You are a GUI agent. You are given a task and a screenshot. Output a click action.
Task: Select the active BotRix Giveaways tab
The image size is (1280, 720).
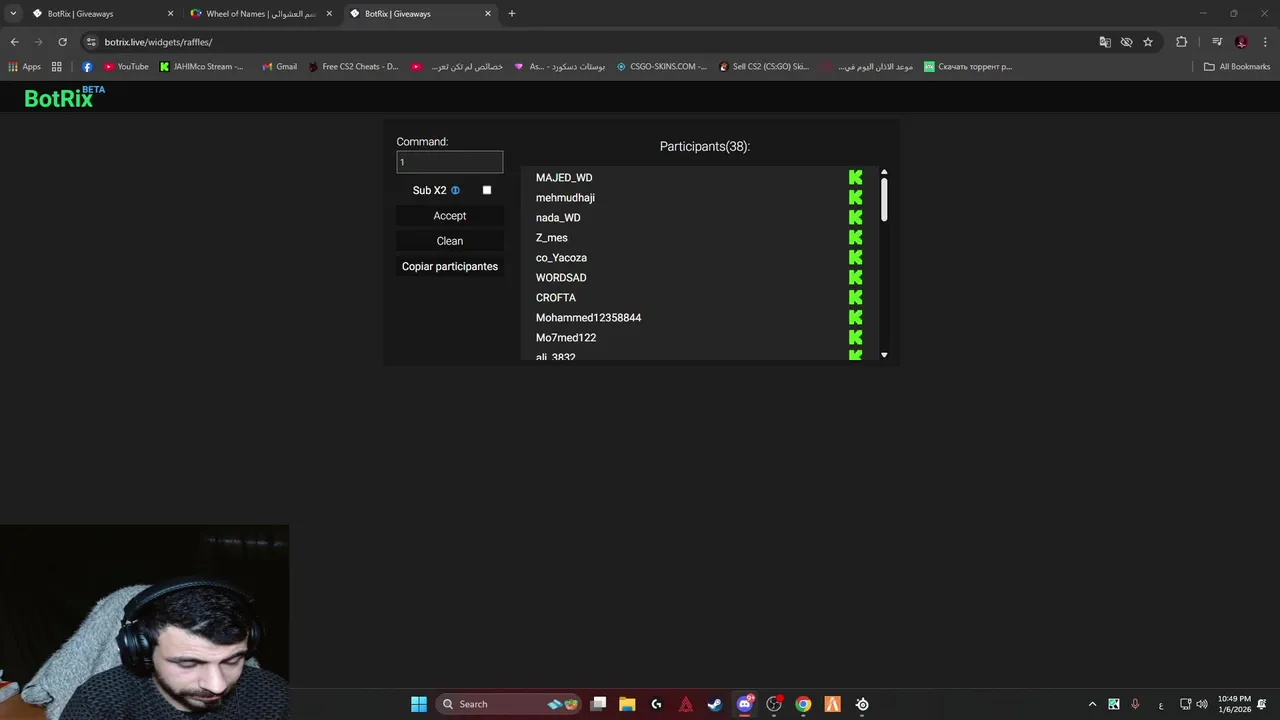click(x=420, y=14)
